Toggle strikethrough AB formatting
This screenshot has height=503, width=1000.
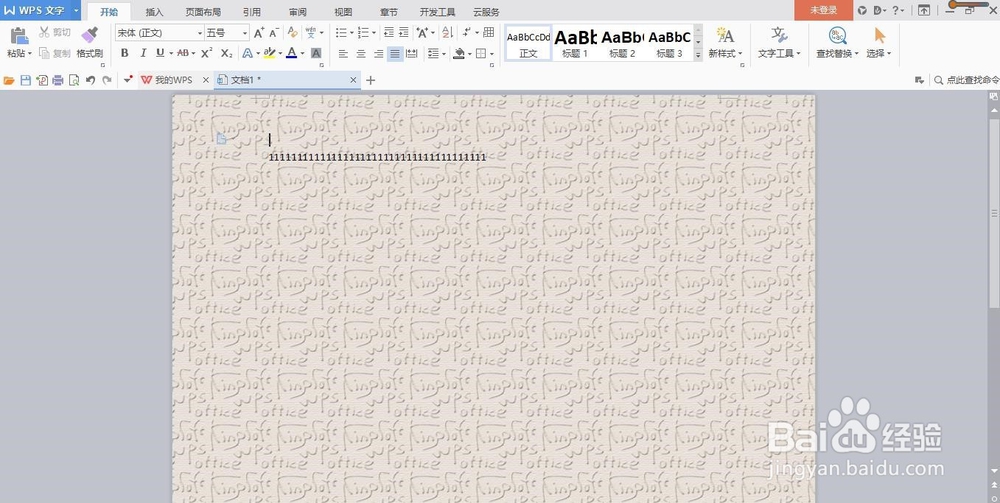click(x=183, y=54)
